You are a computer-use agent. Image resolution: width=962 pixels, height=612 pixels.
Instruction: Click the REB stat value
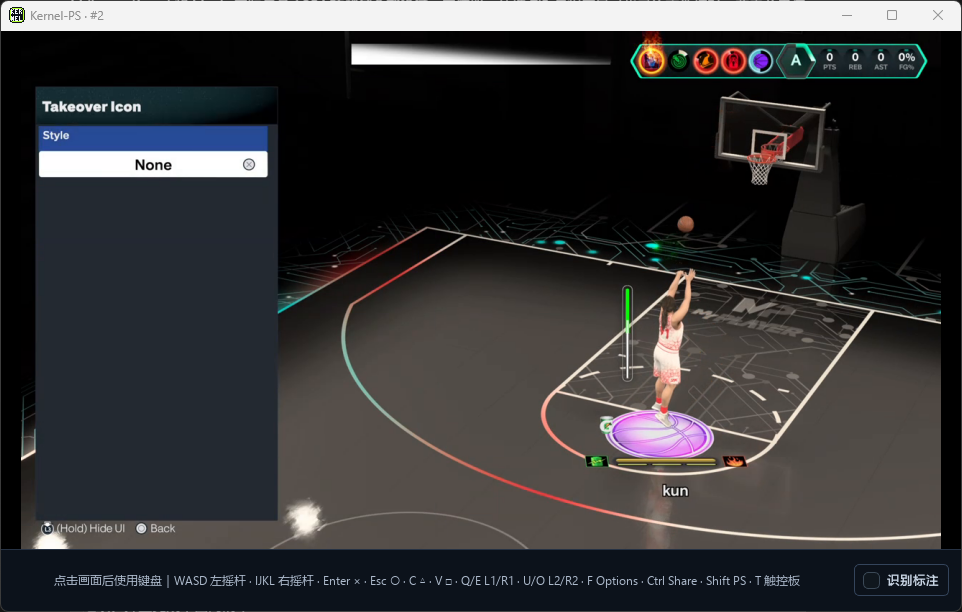pyautogui.click(x=855, y=57)
